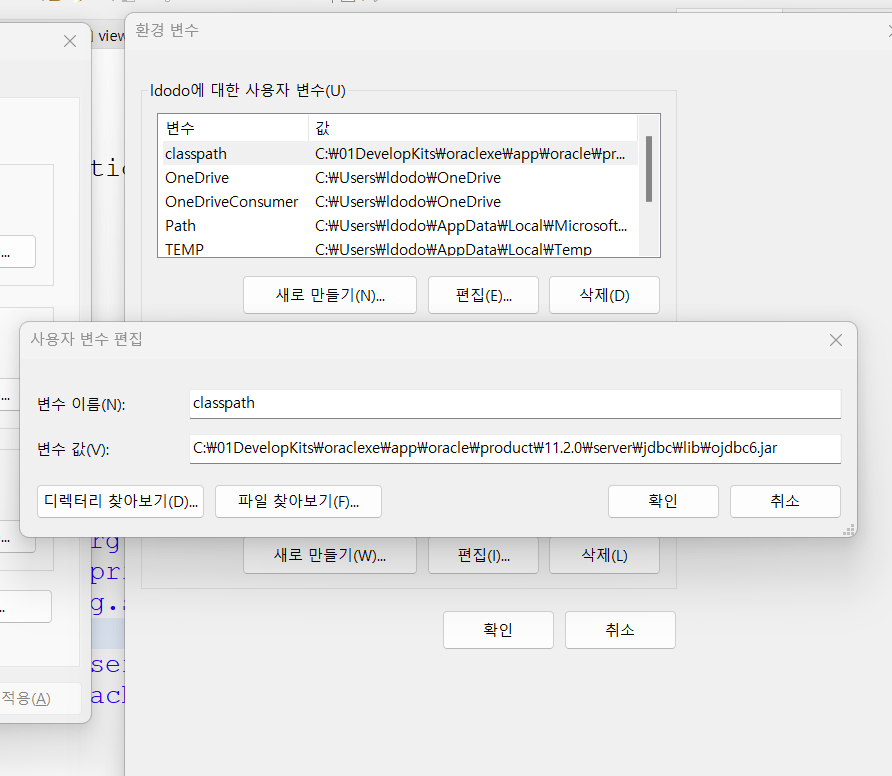This screenshot has width=892, height=776.
Task: Click the 디렉터리 찾아보기(D)... browse directory button
Action: (x=120, y=501)
